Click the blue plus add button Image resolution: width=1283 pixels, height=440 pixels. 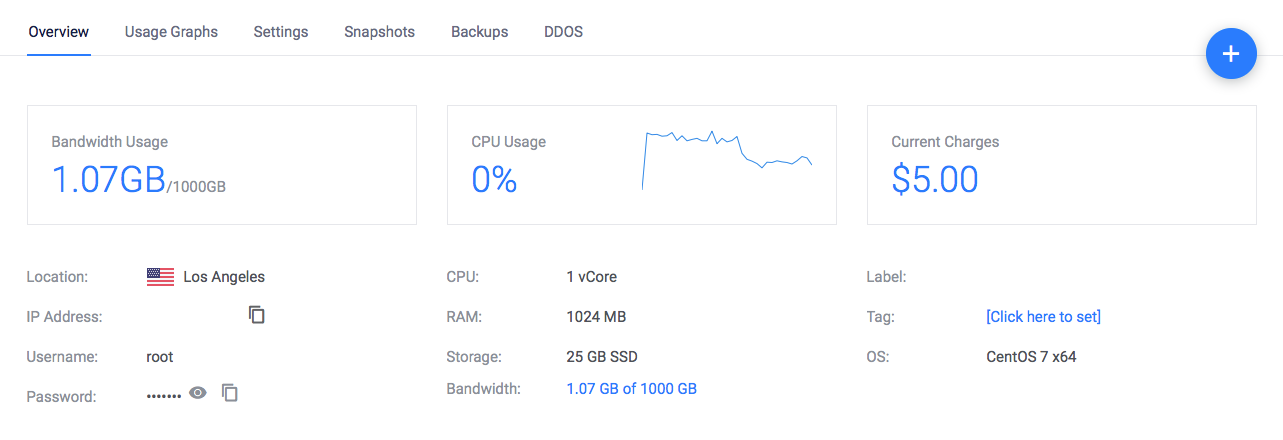point(1231,54)
